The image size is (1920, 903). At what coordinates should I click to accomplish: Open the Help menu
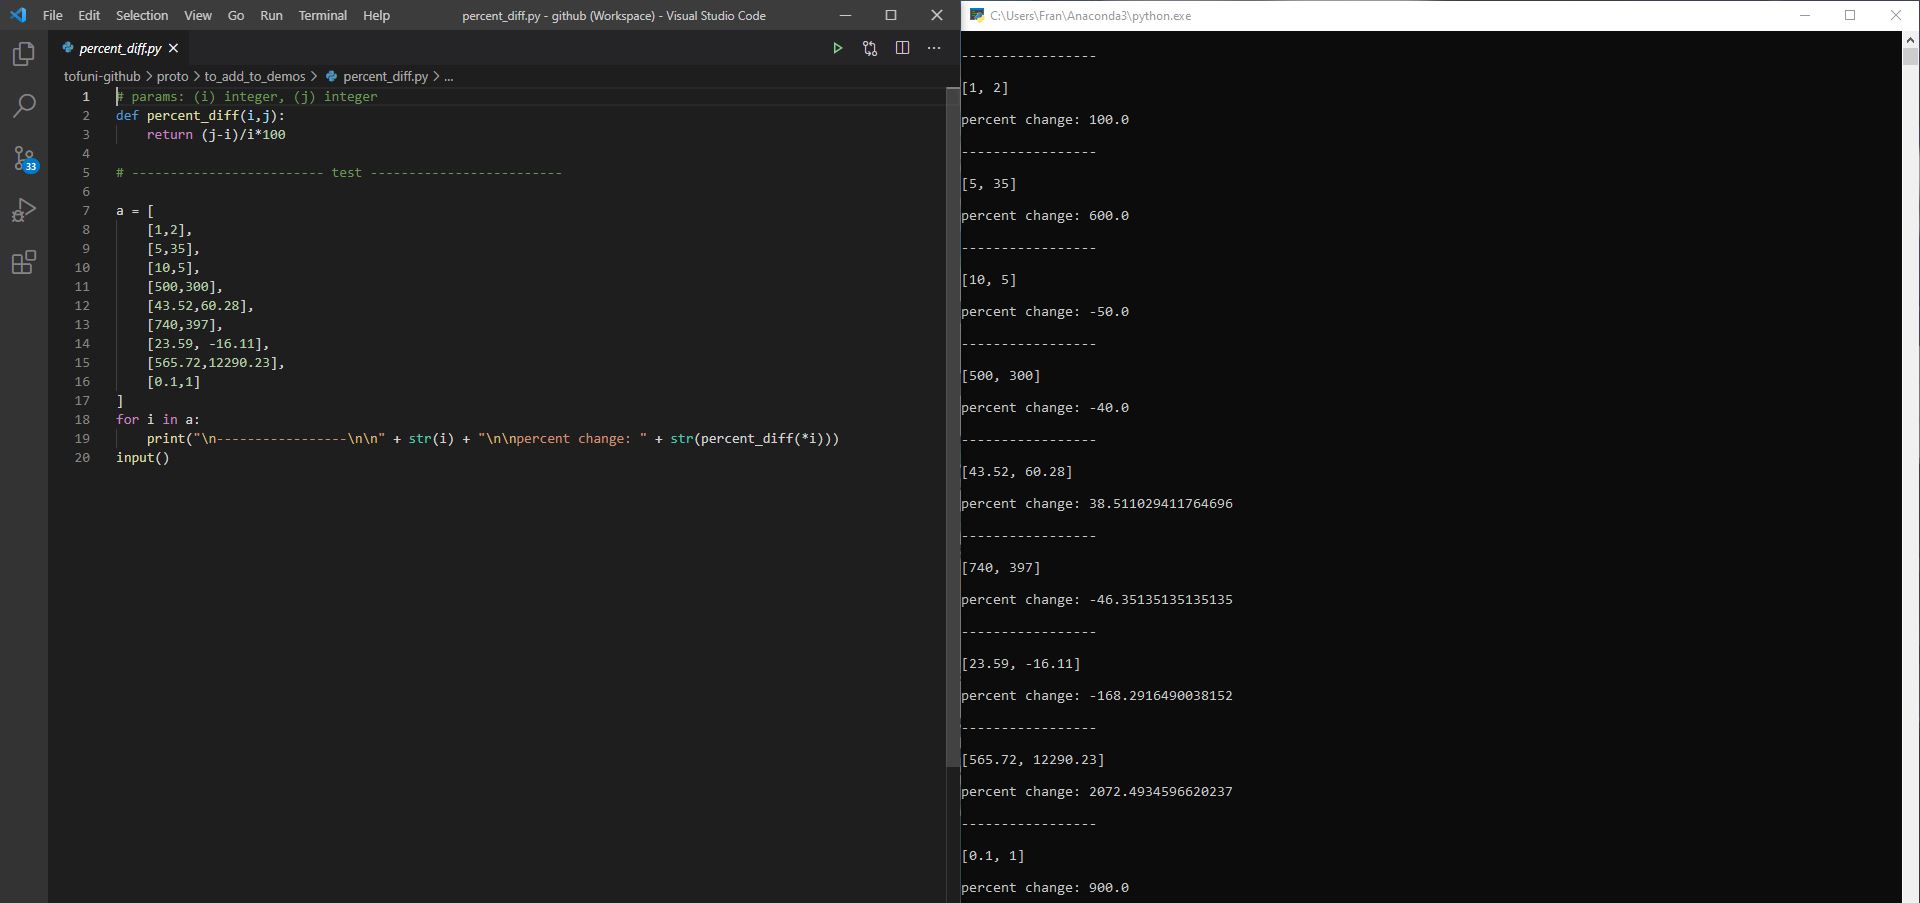click(377, 15)
